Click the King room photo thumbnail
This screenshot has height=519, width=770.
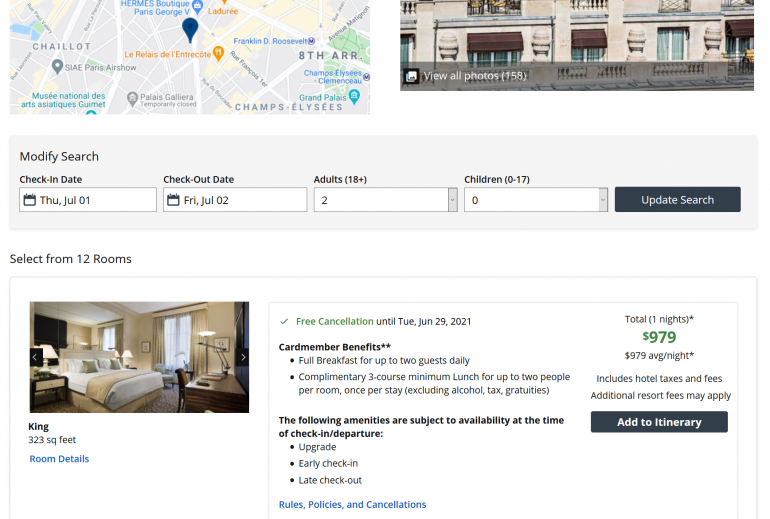[139, 357]
